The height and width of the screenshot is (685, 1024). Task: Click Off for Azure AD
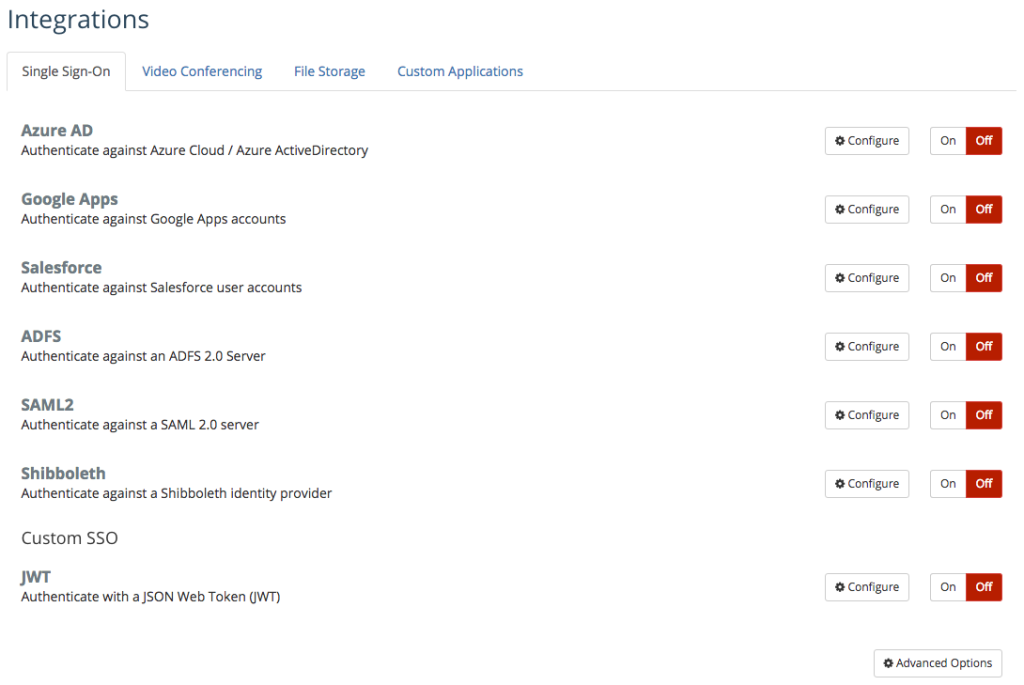click(984, 141)
